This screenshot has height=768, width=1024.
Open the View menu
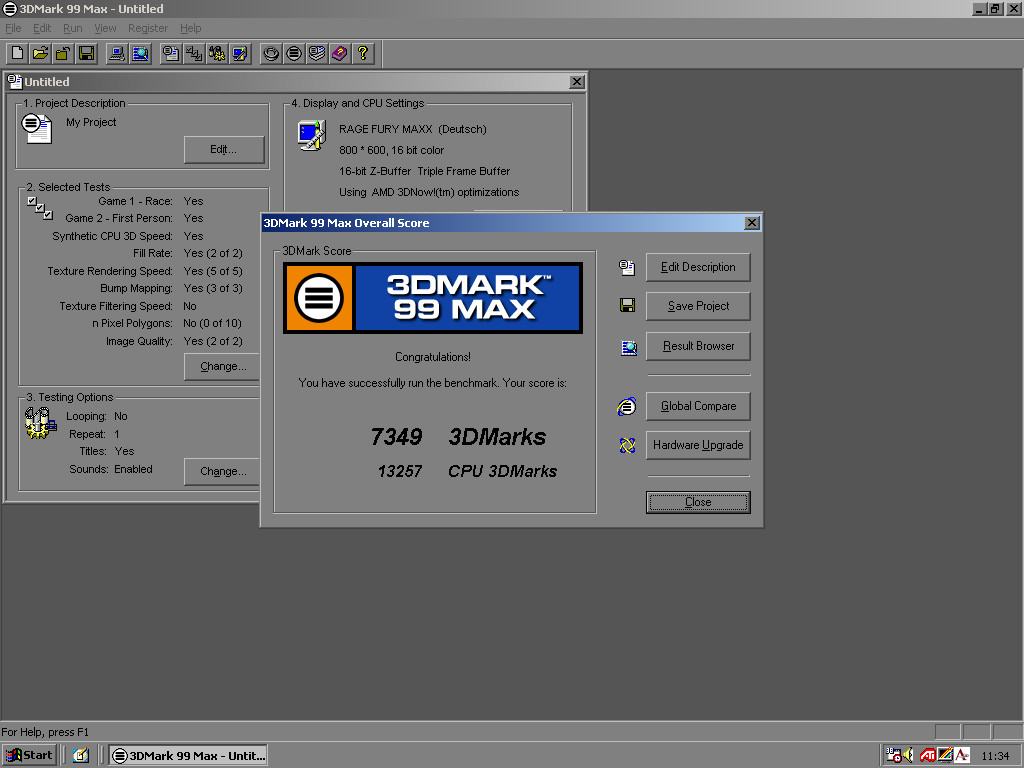pos(105,28)
